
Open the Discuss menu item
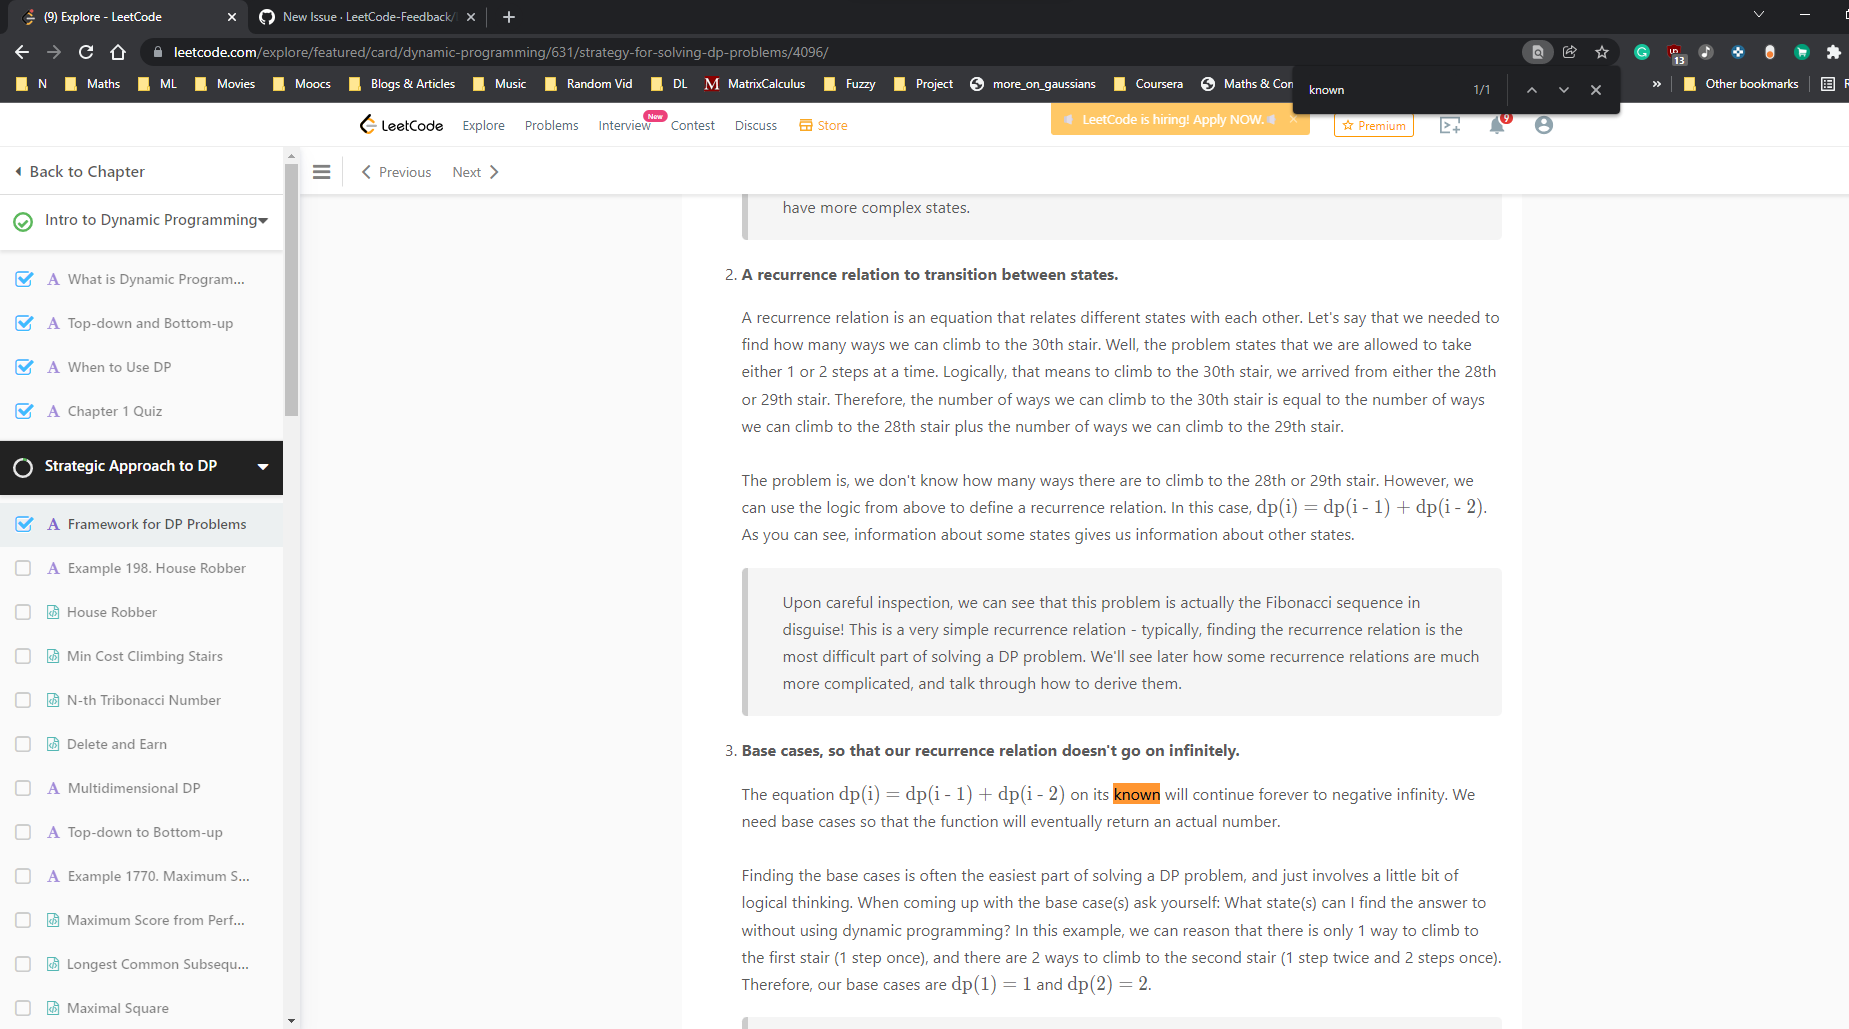click(755, 125)
